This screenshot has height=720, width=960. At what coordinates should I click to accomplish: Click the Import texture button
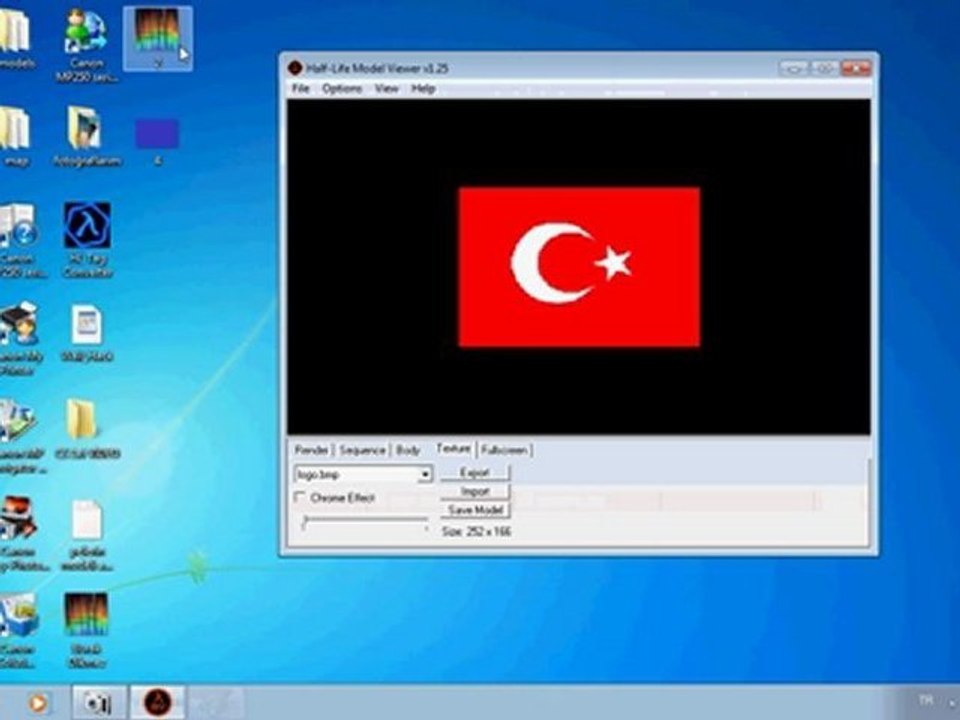point(474,491)
